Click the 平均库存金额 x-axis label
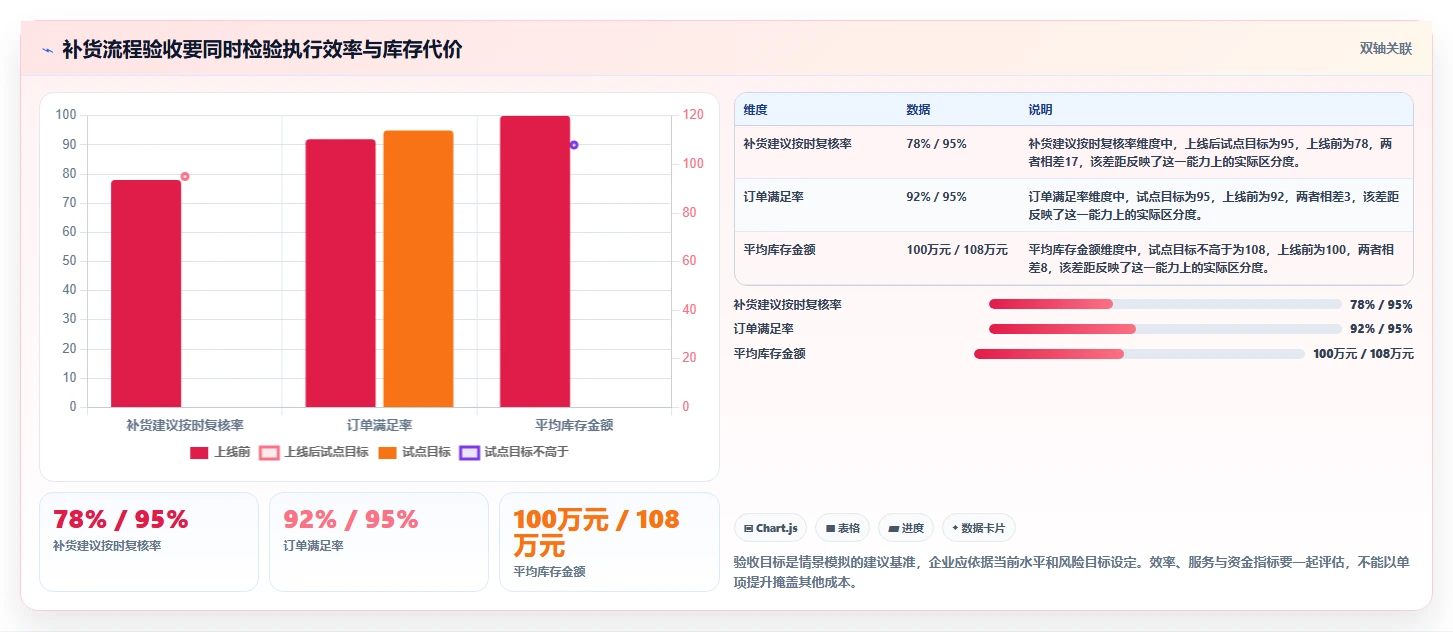 click(x=574, y=425)
